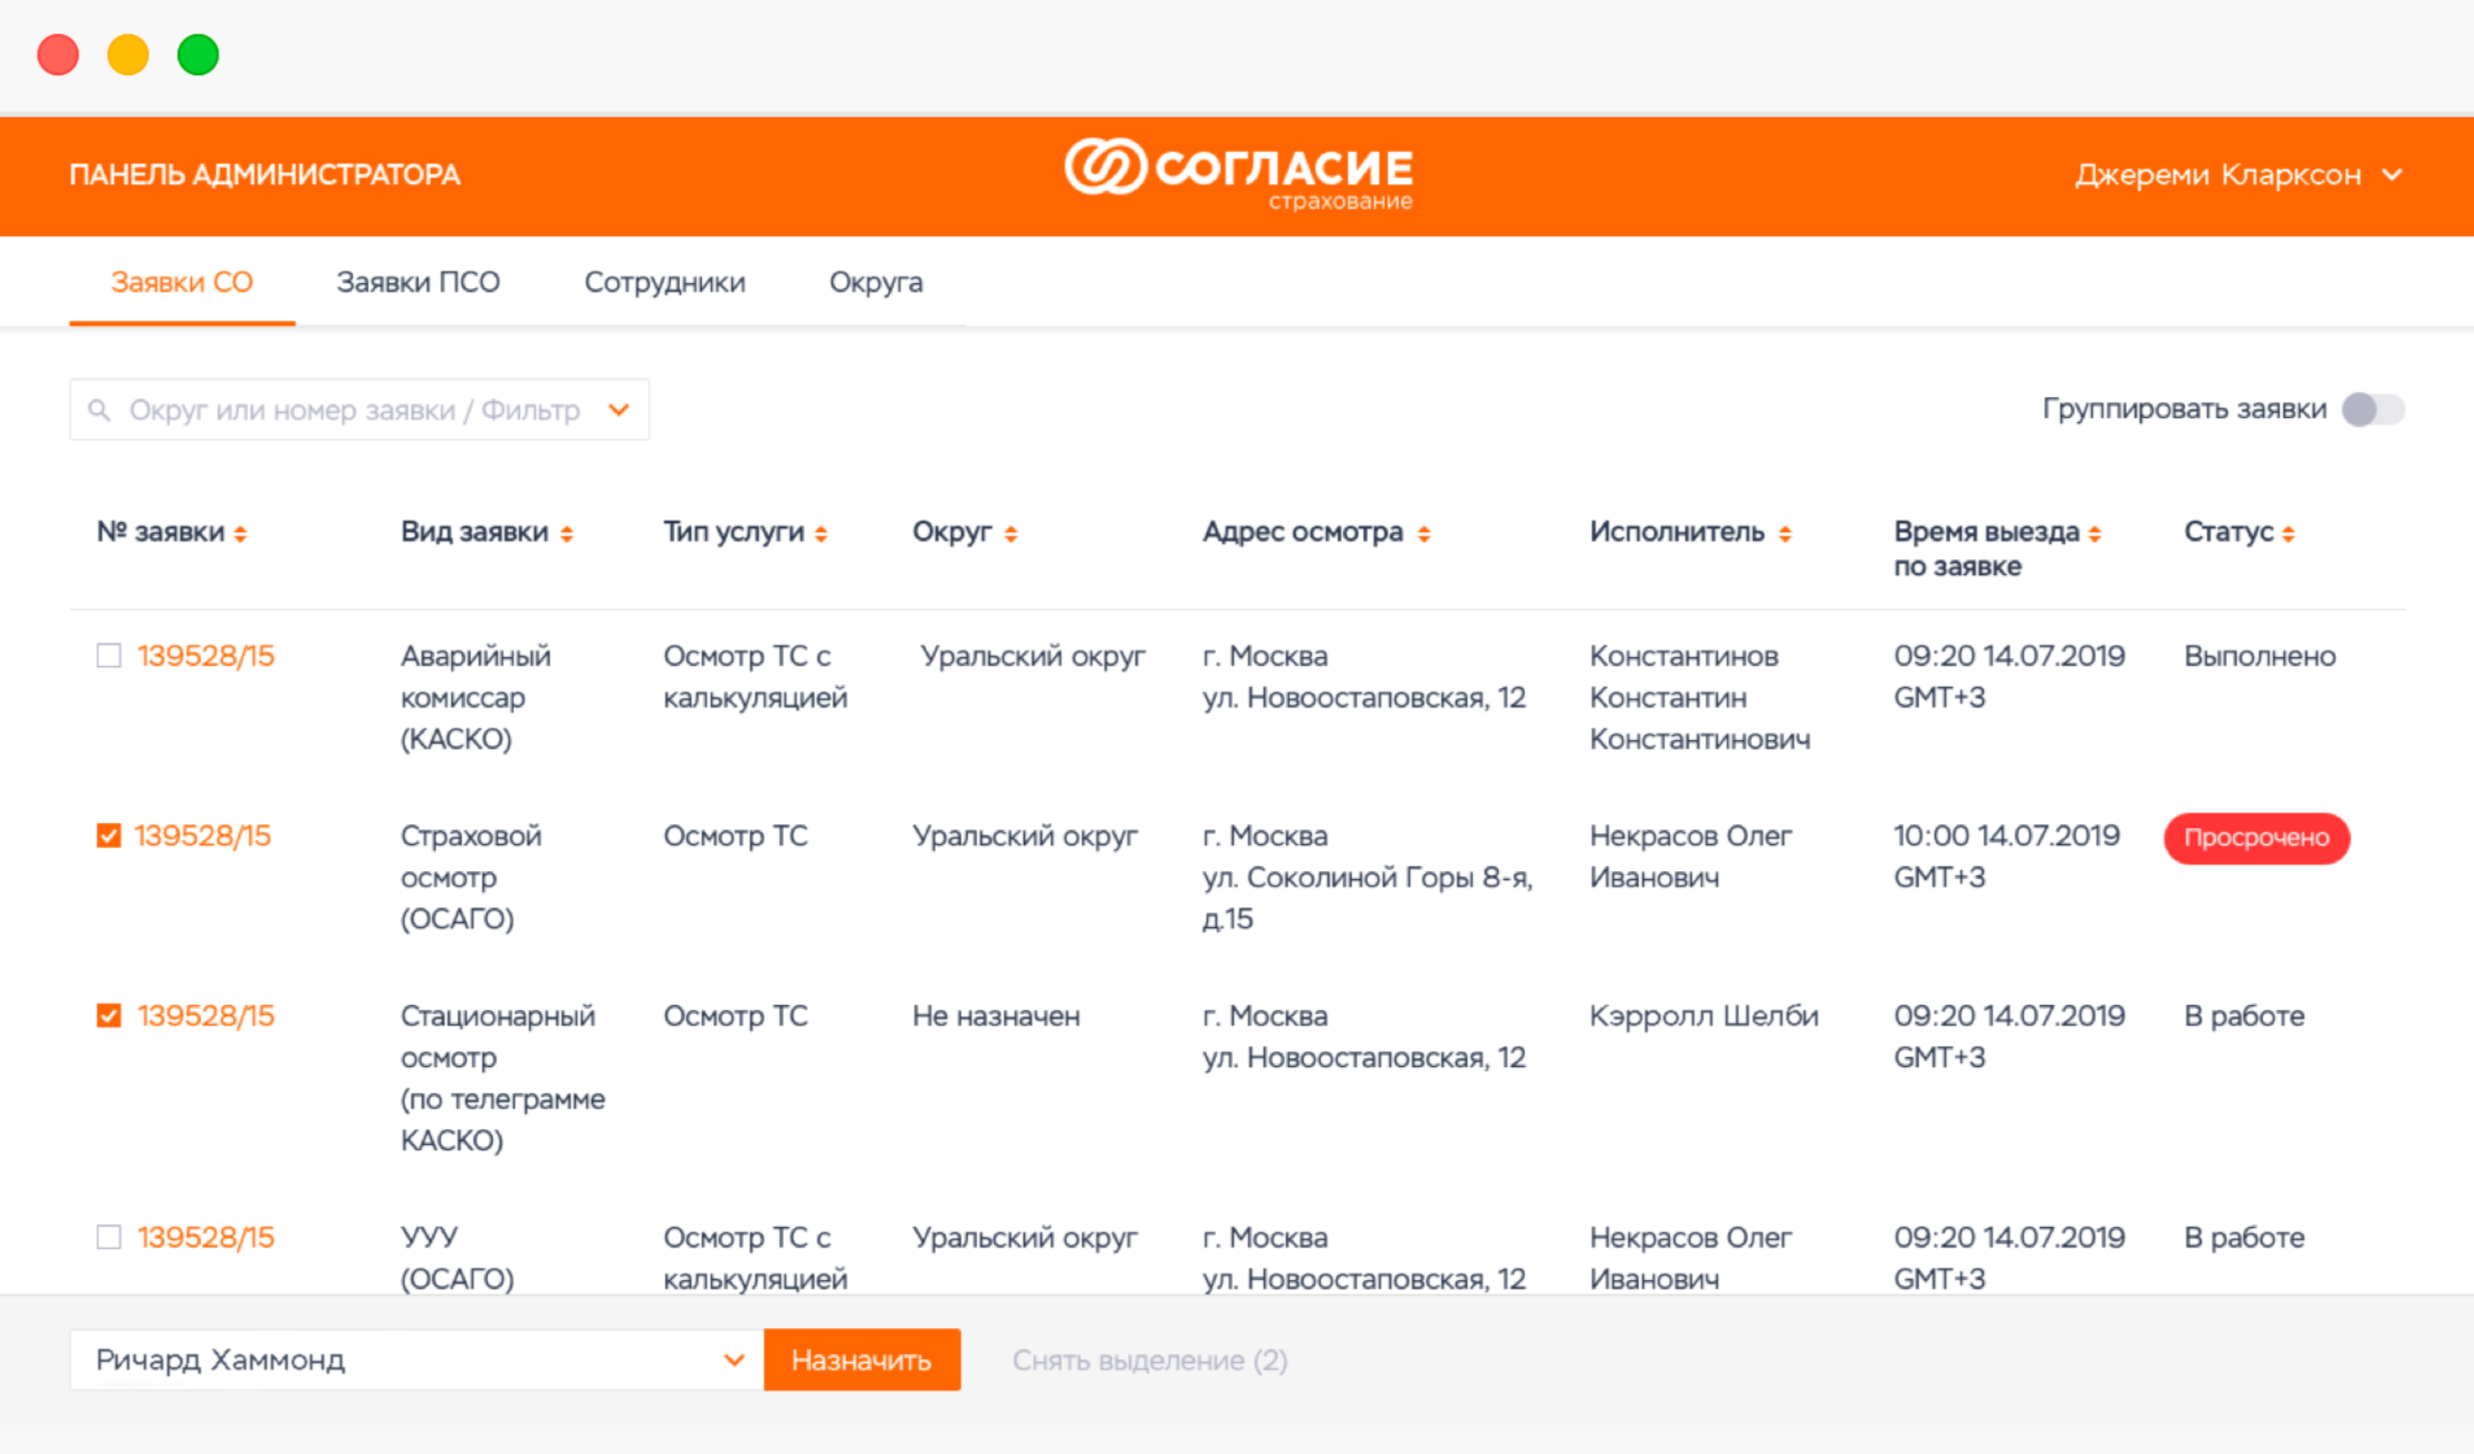The height and width of the screenshot is (1454, 2474).
Task: Open the Ричард Хаммонд assignee dropdown
Action: (x=416, y=1360)
